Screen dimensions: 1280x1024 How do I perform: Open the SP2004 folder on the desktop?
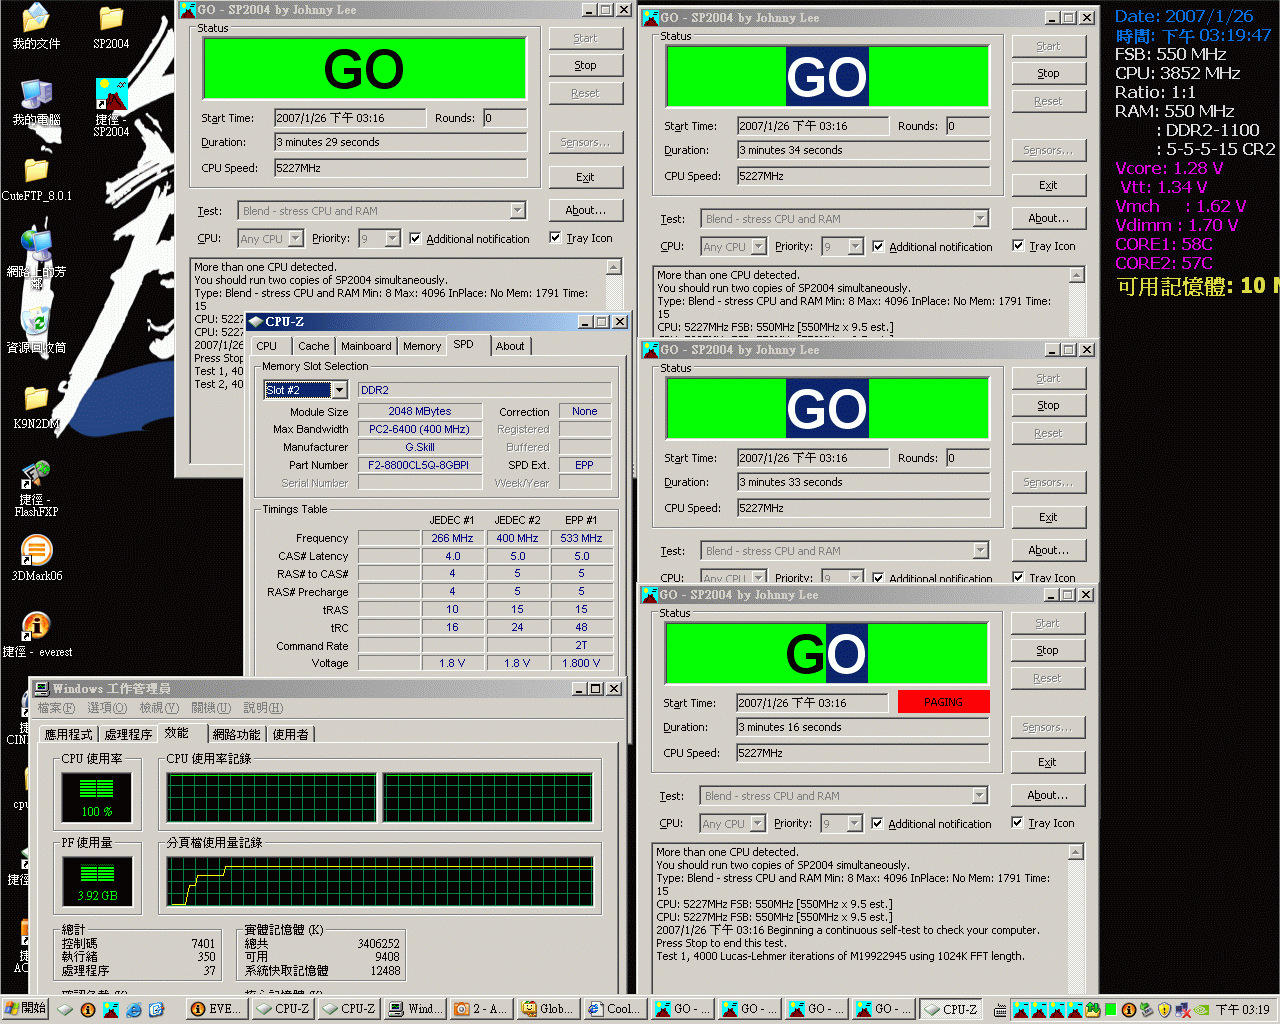click(x=111, y=26)
